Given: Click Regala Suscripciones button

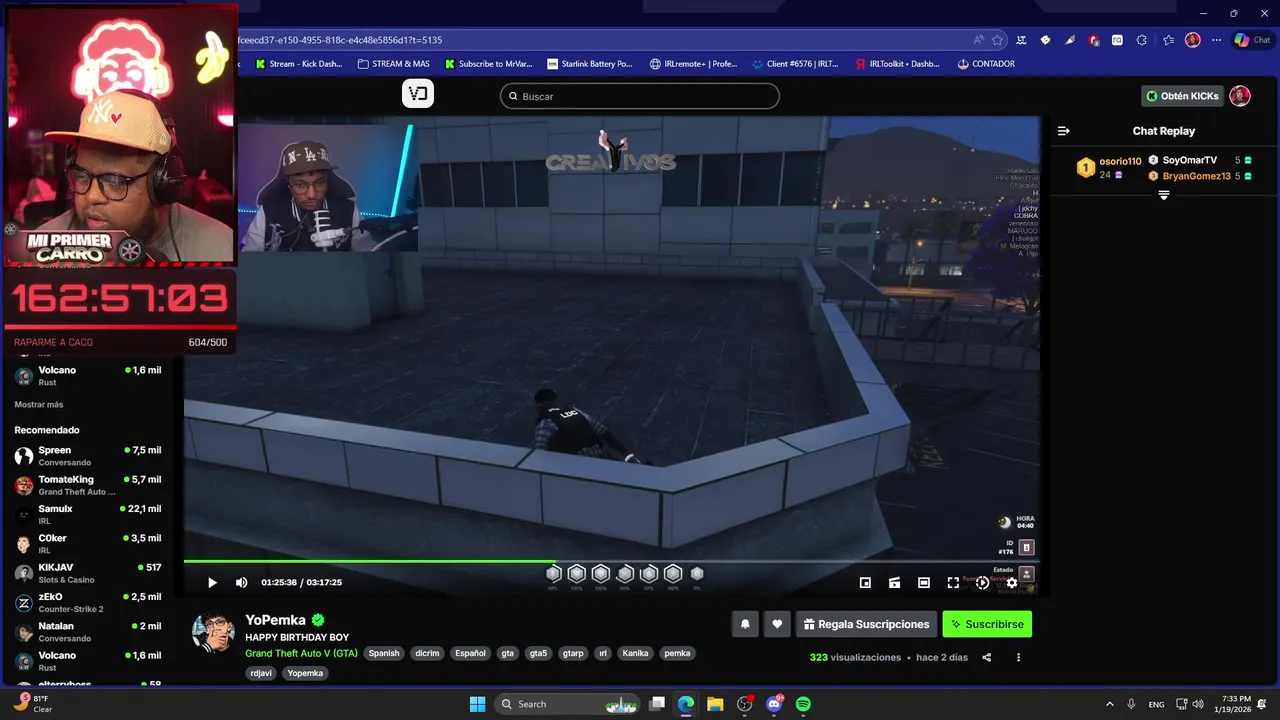Looking at the screenshot, I should (x=866, y=624).
